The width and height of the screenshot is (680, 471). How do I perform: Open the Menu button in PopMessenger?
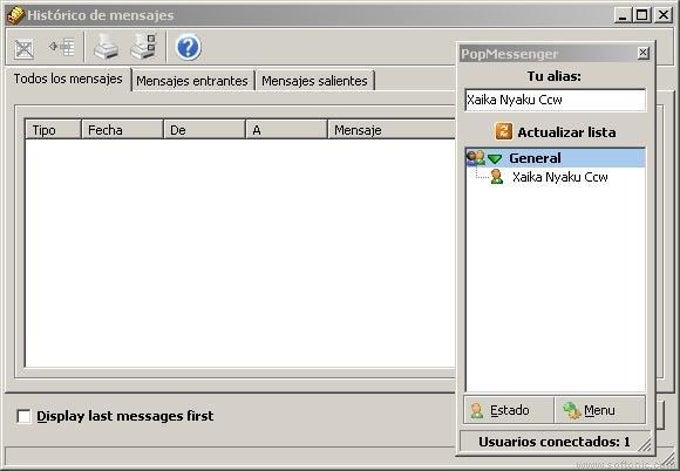pyautogui.click(x=600, y=410)
